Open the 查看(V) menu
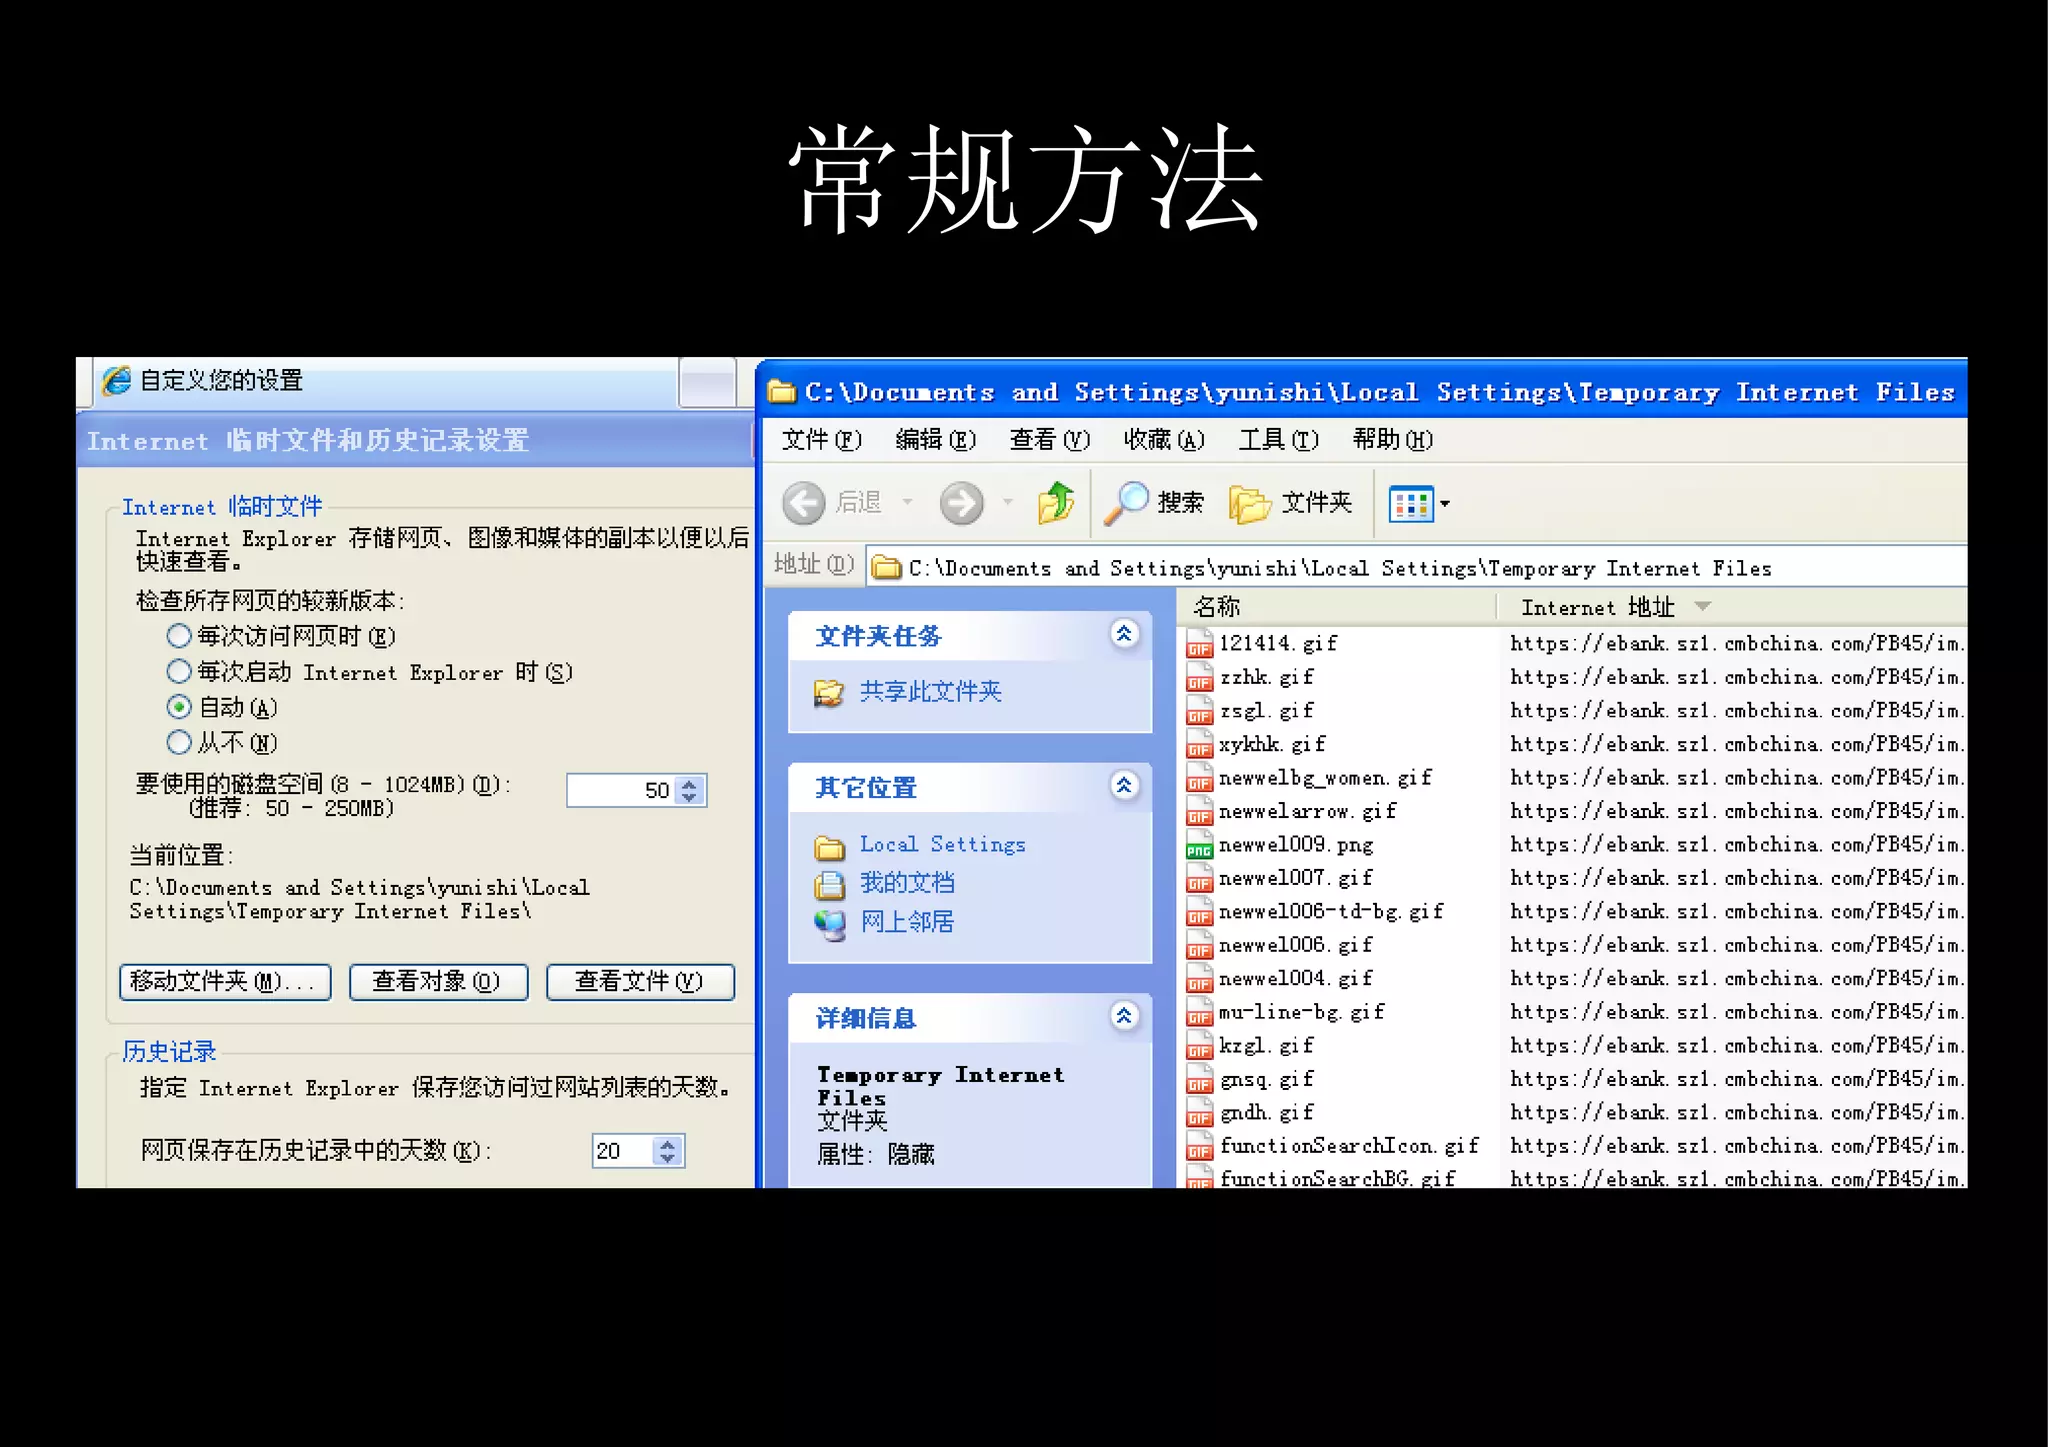 (1049, 440)
